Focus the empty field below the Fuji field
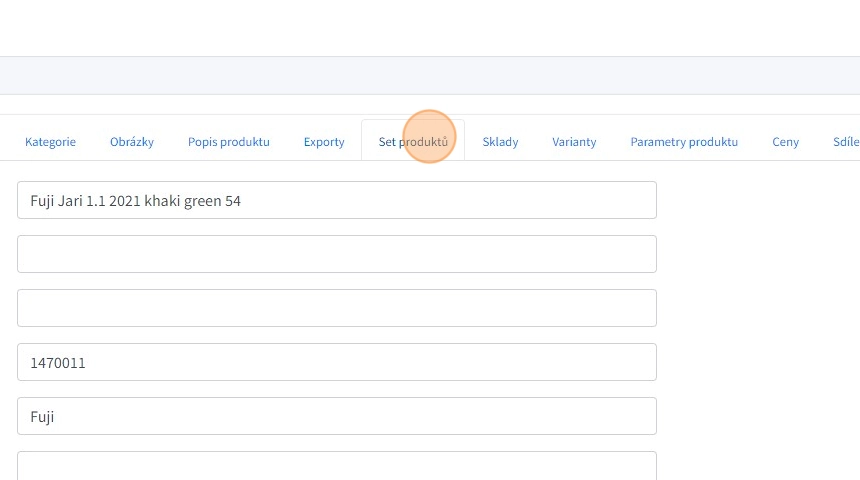The image size is (860, 480). tap(337, 466)
